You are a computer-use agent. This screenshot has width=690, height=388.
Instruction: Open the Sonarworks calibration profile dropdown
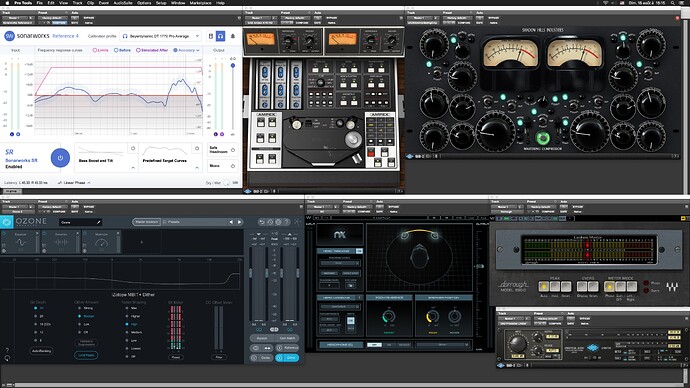pos(161,36)
